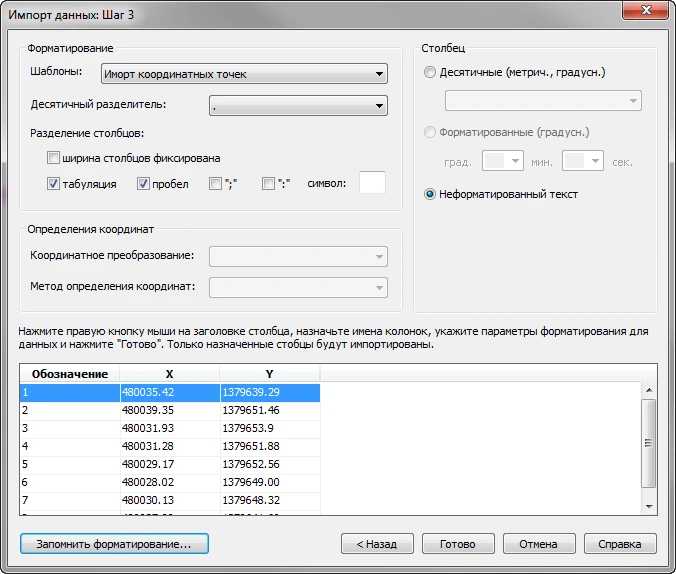Check the colon separator checkbox
676x574 pixels.
coord(268,184)
